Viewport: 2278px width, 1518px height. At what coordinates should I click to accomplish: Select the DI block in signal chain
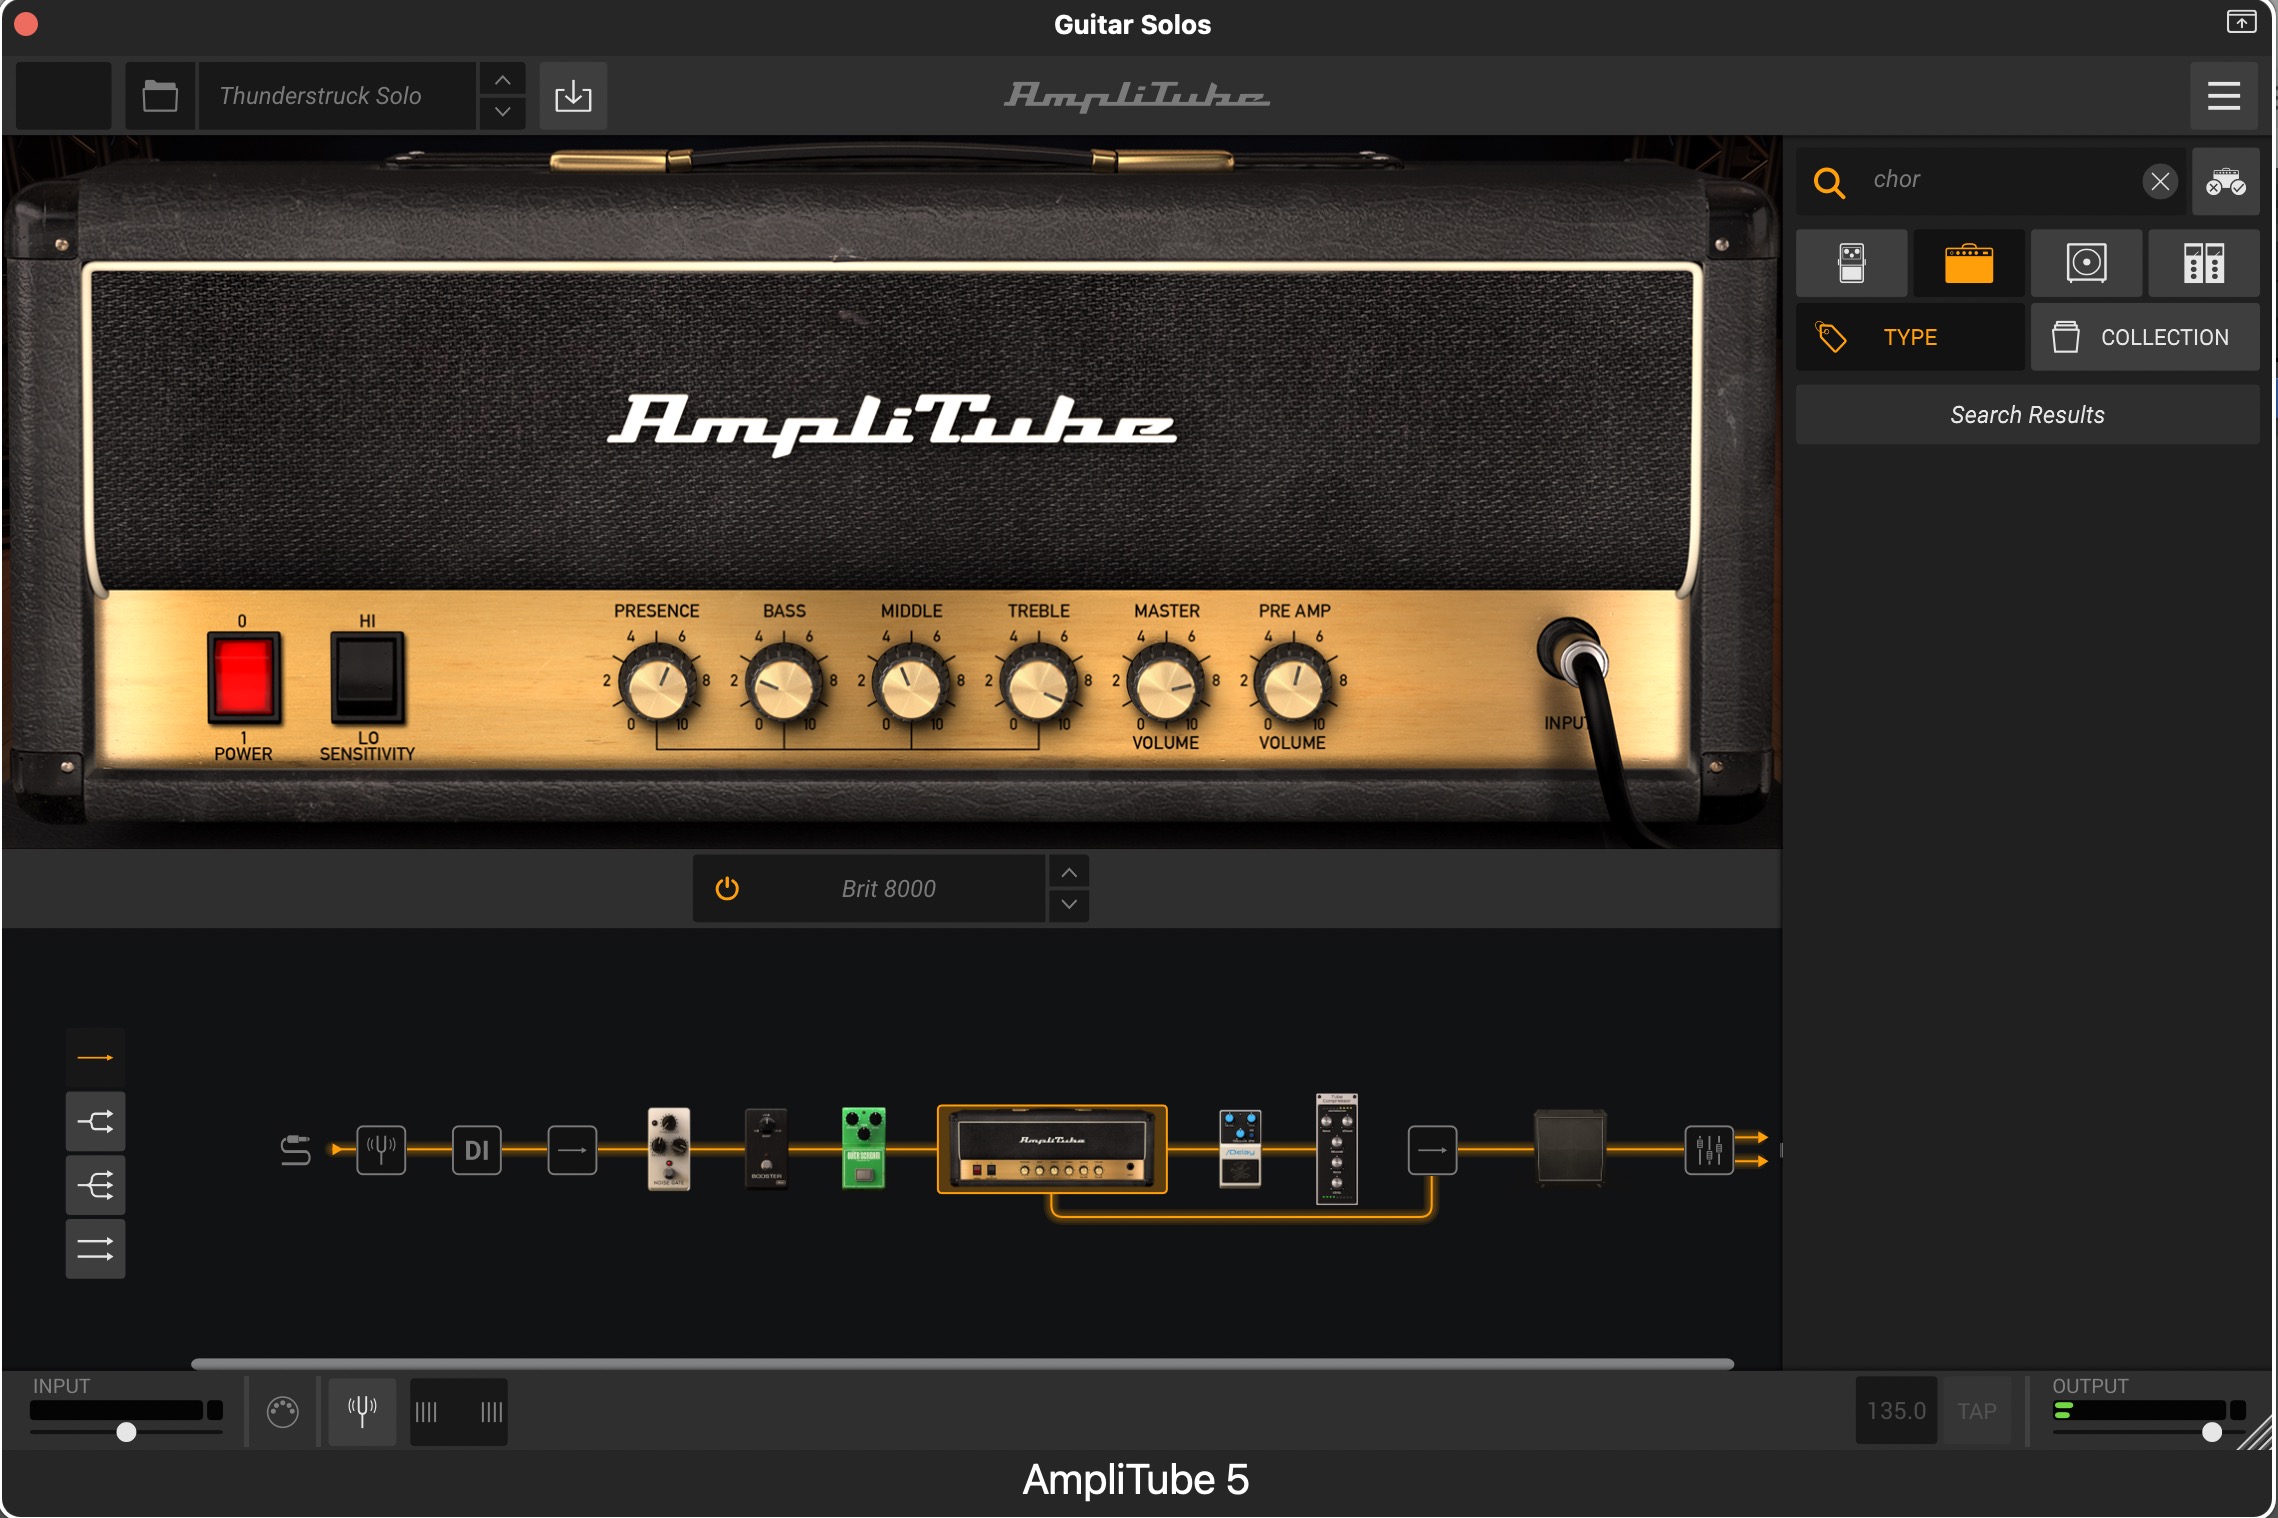[x=477, y=1150]
